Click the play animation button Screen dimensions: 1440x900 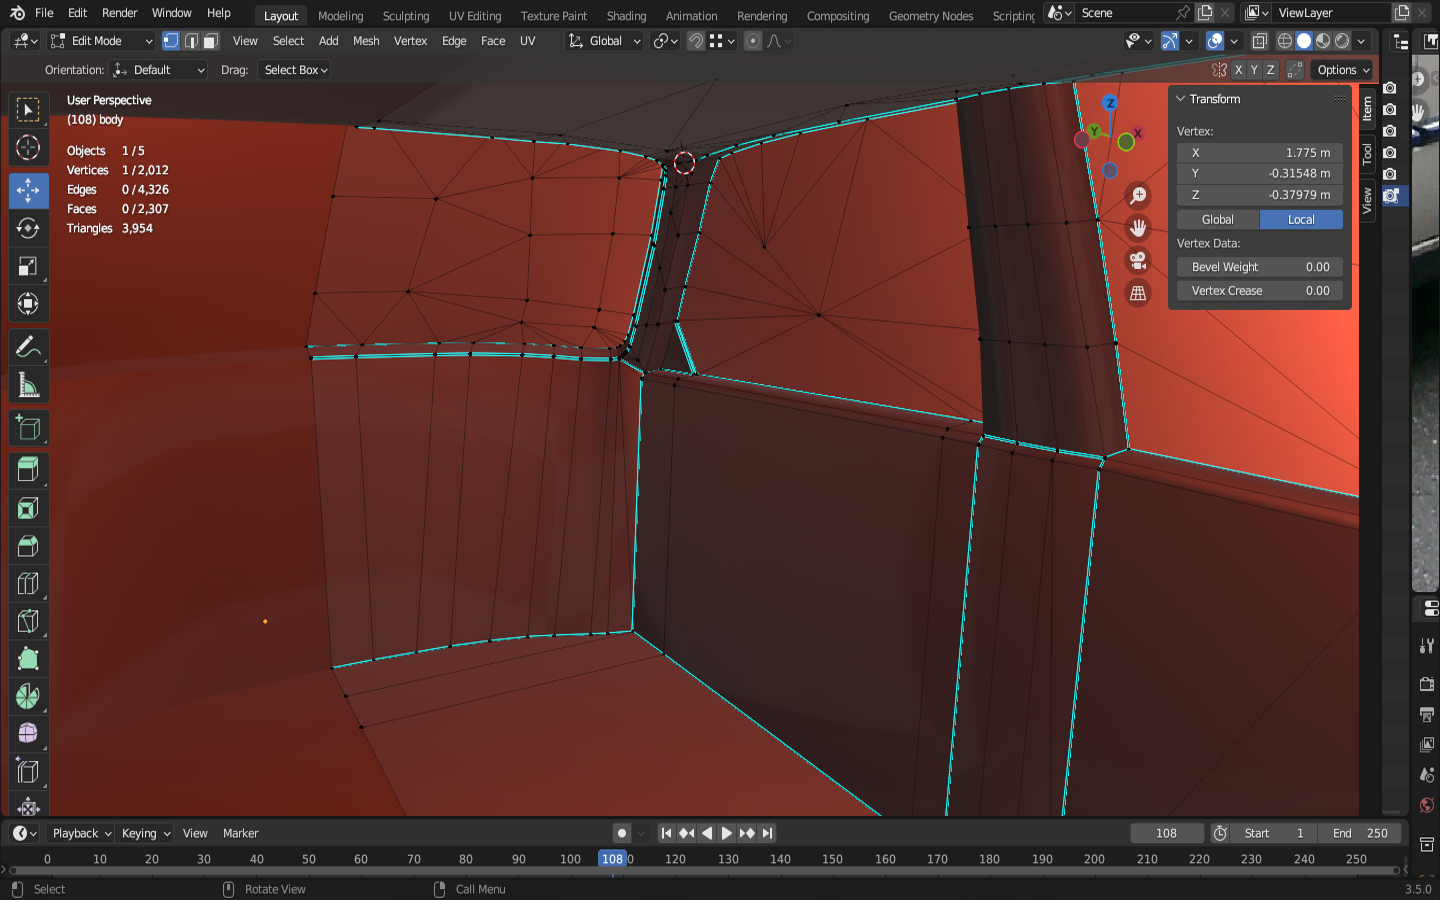point(727,833)
